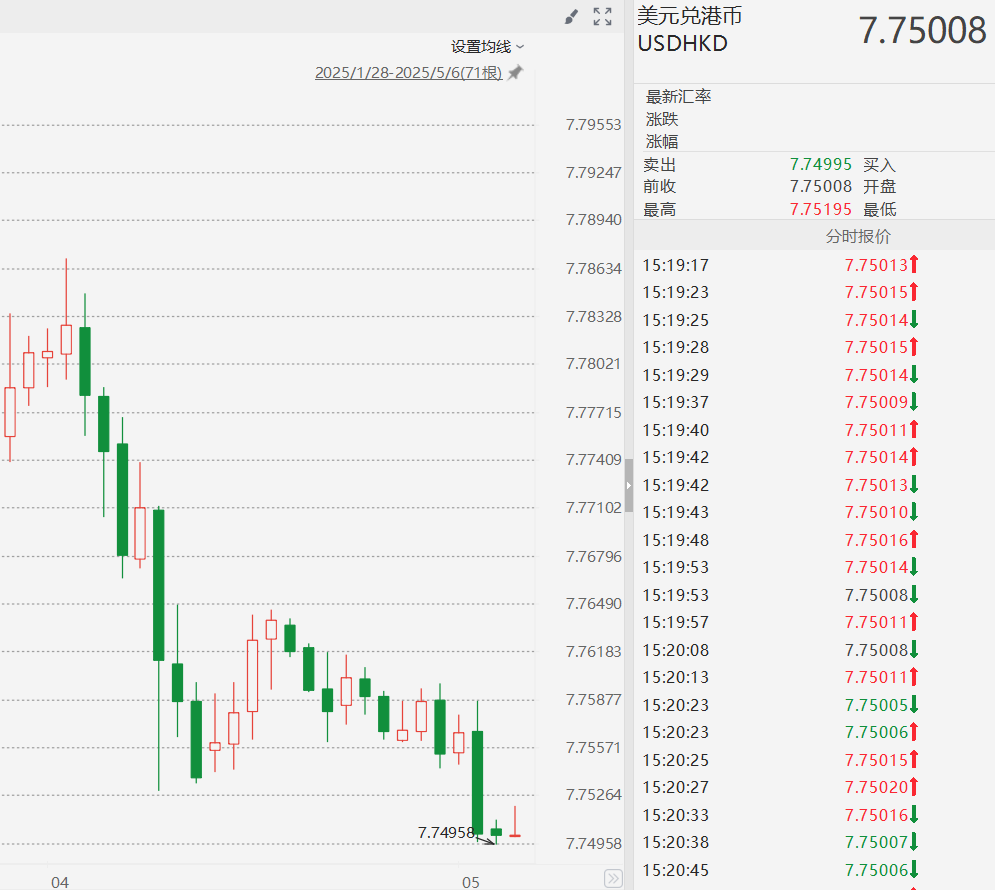This screenshot has height=890, width=995.
Task: Click the double-arrow scroll-to-latest button
Action: point(613,878)
